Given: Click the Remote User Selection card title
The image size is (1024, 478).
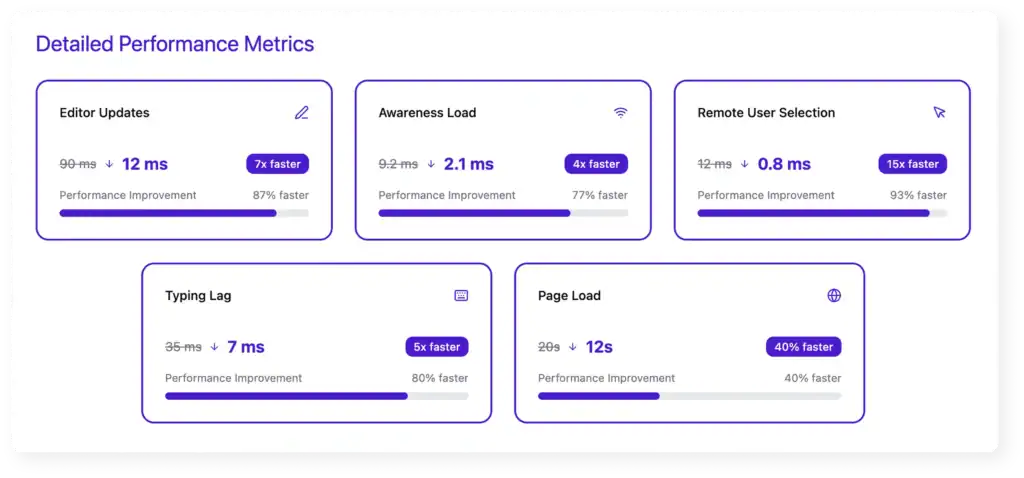Looking at the screenshot, I should pyautogui.click(x=766, y=113).
